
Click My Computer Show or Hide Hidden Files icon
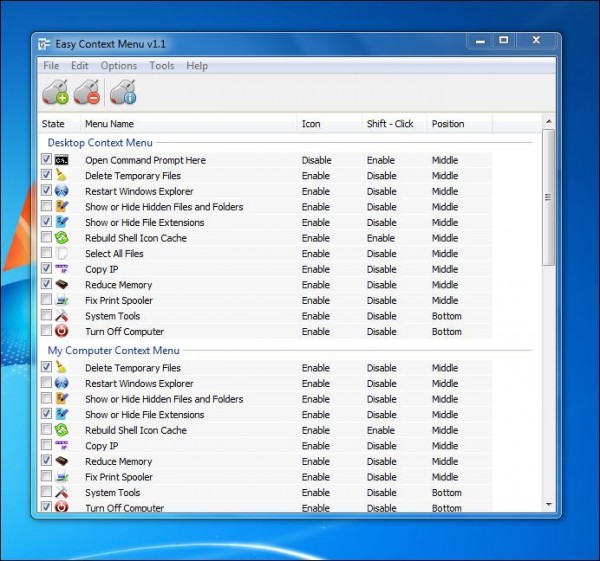(61, 399)
